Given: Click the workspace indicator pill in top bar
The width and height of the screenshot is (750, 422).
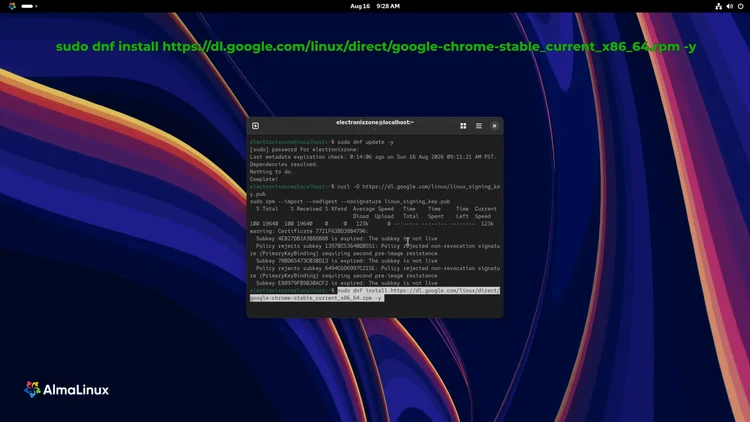Looking at the screenshot, I should coord(29,6).
